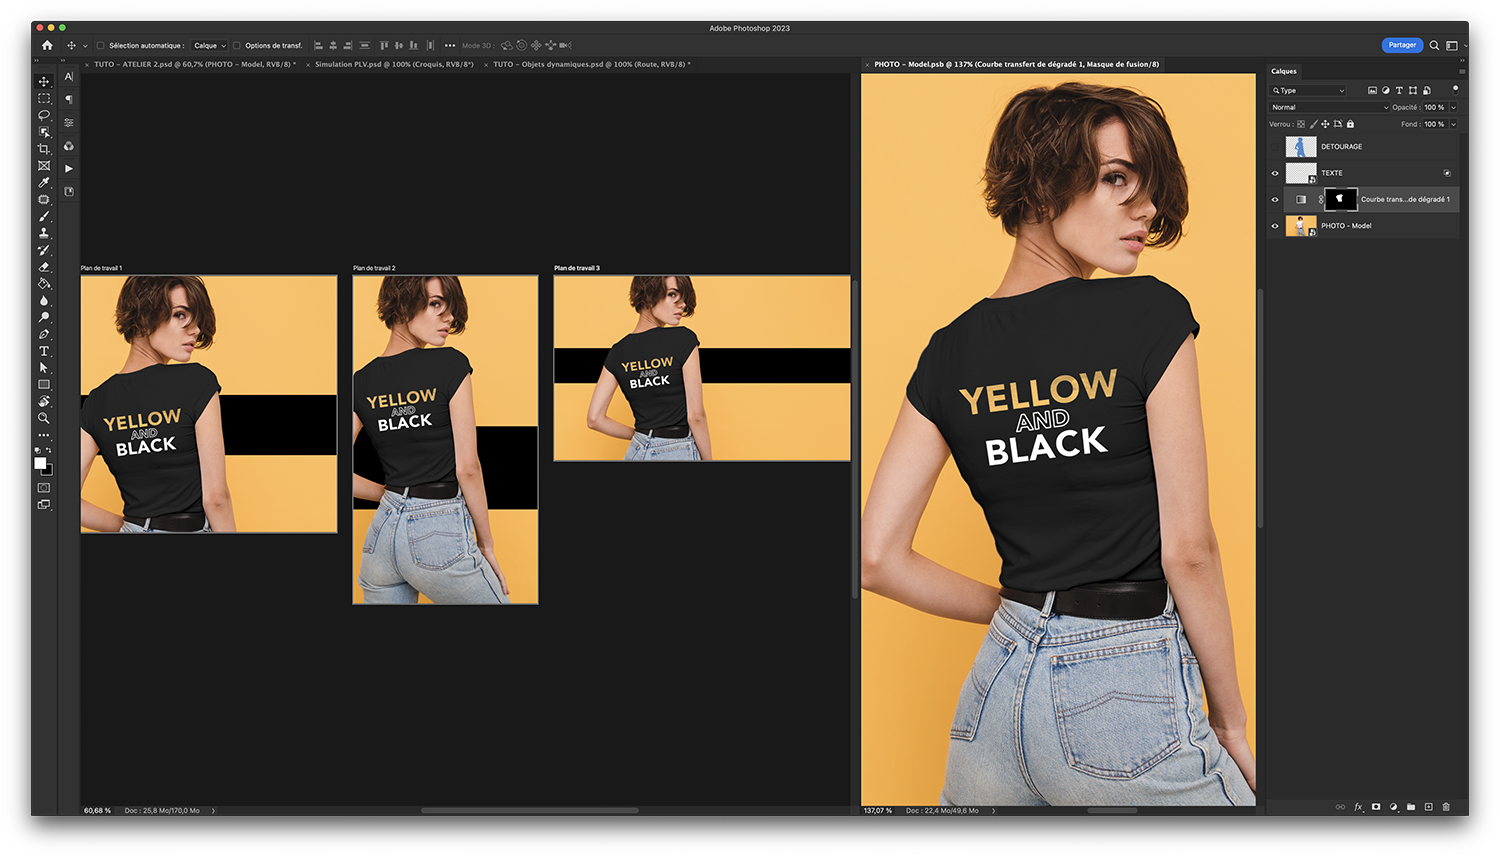
Task: Open the Normal blend mode dropdown
Action: (x=1330, y=107)
